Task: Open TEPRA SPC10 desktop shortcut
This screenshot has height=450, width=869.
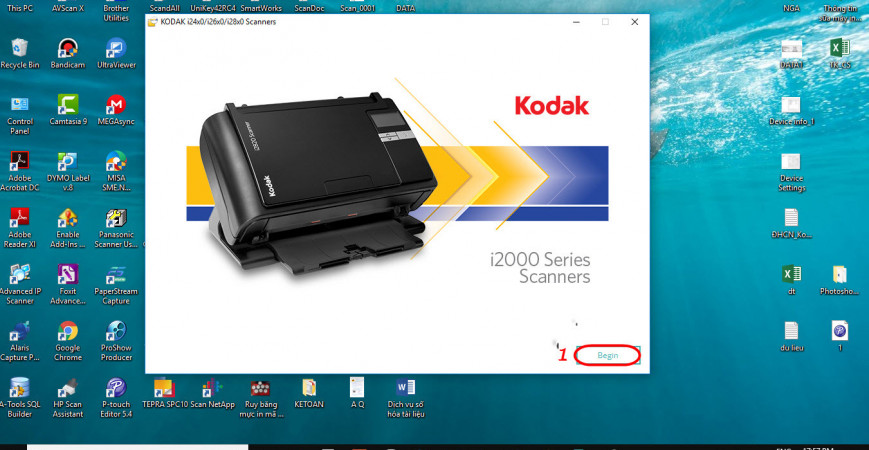Action: 165,393
